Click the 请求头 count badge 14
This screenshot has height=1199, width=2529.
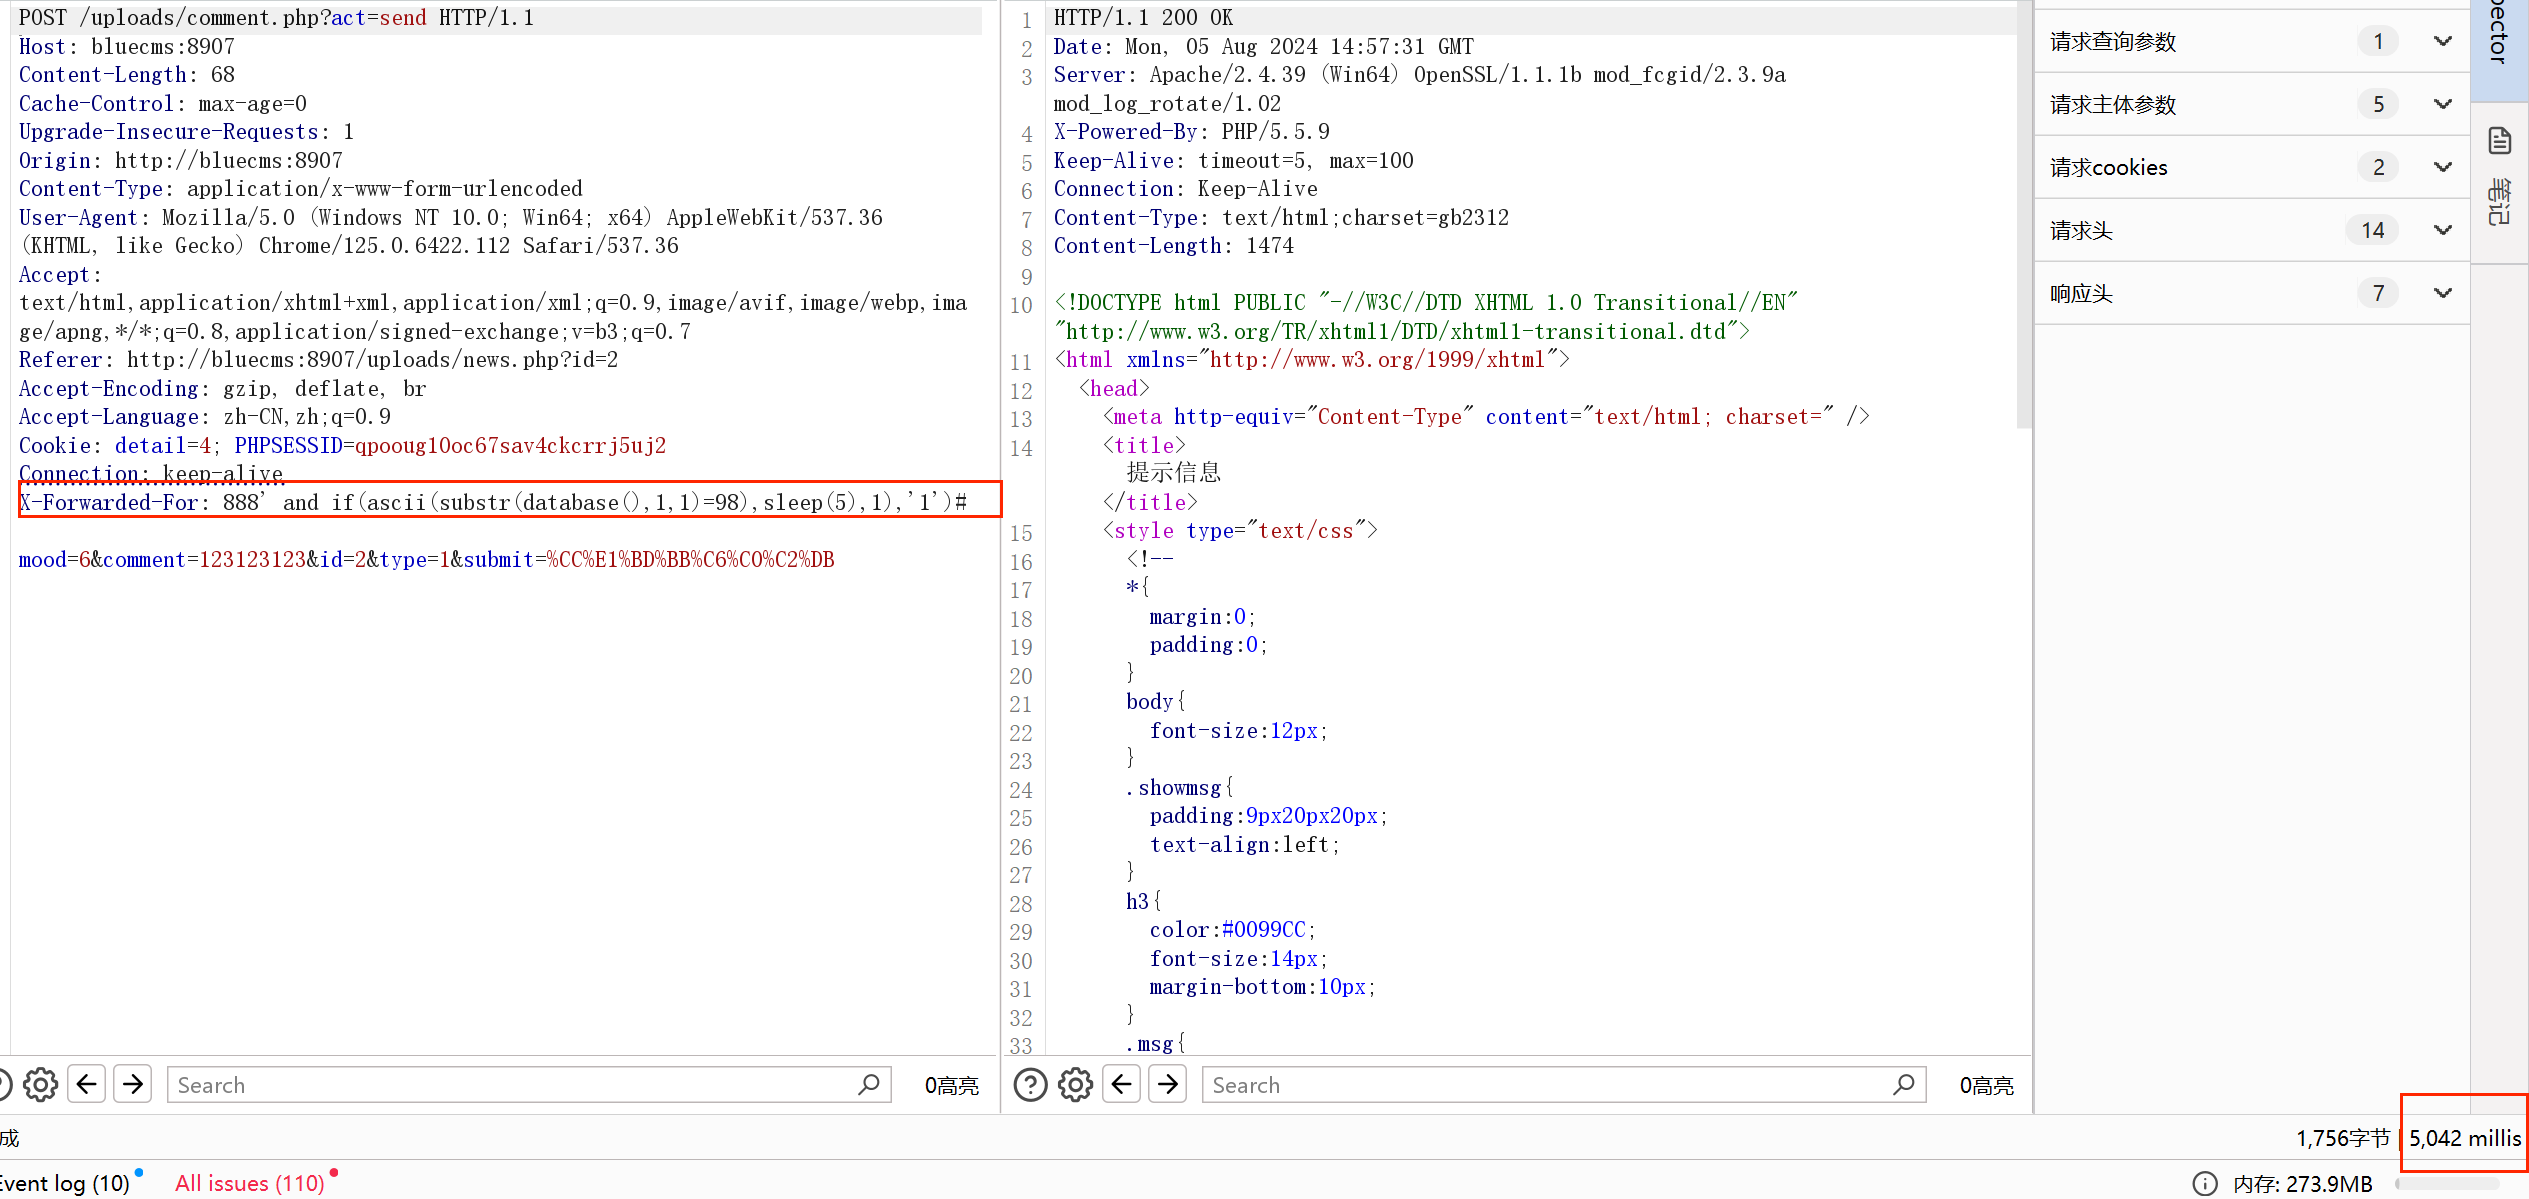[2373, 230]
